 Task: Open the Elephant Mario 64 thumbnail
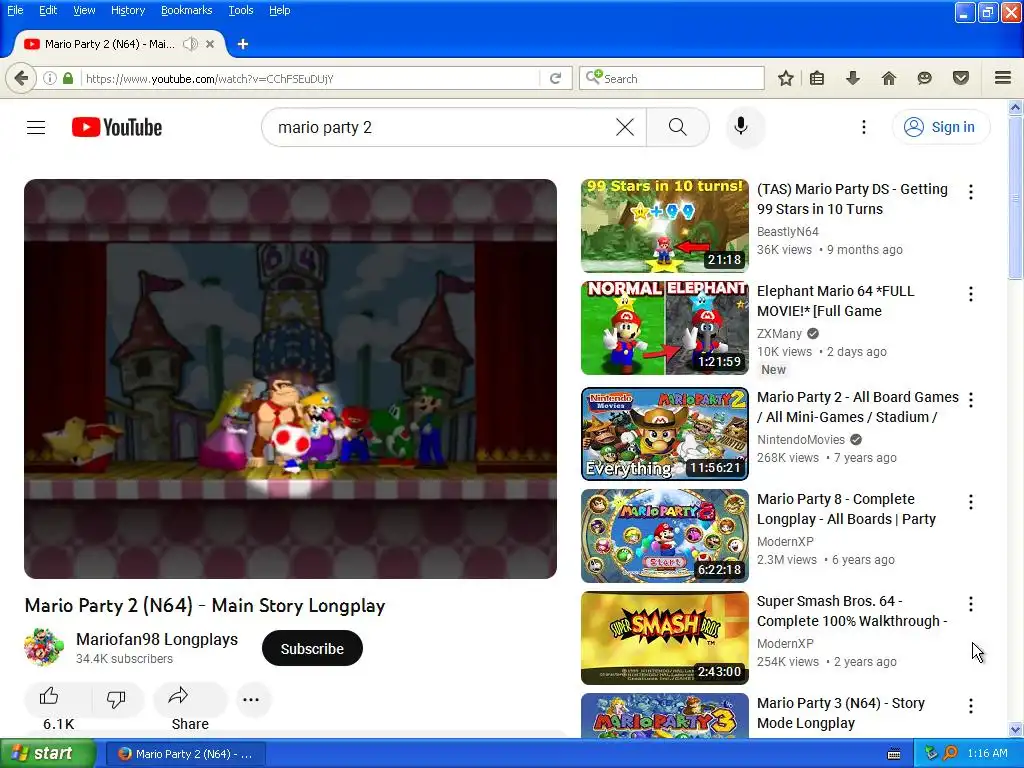665,328
